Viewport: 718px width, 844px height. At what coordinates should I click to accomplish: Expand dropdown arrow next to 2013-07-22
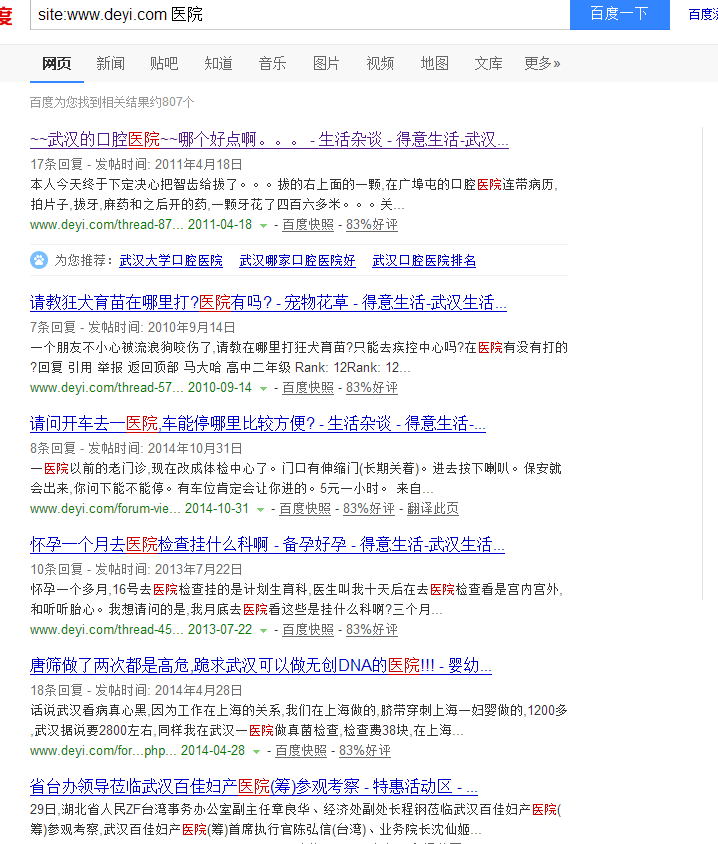[263, 631]
